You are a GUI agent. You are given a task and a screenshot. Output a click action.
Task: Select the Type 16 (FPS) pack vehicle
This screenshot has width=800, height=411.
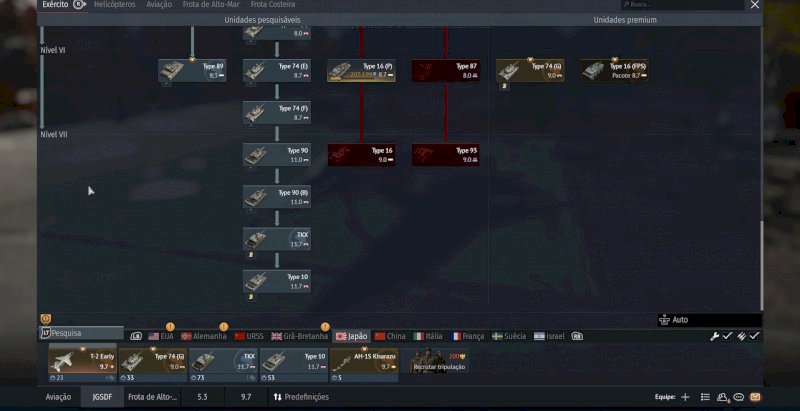tap(615, 70)
